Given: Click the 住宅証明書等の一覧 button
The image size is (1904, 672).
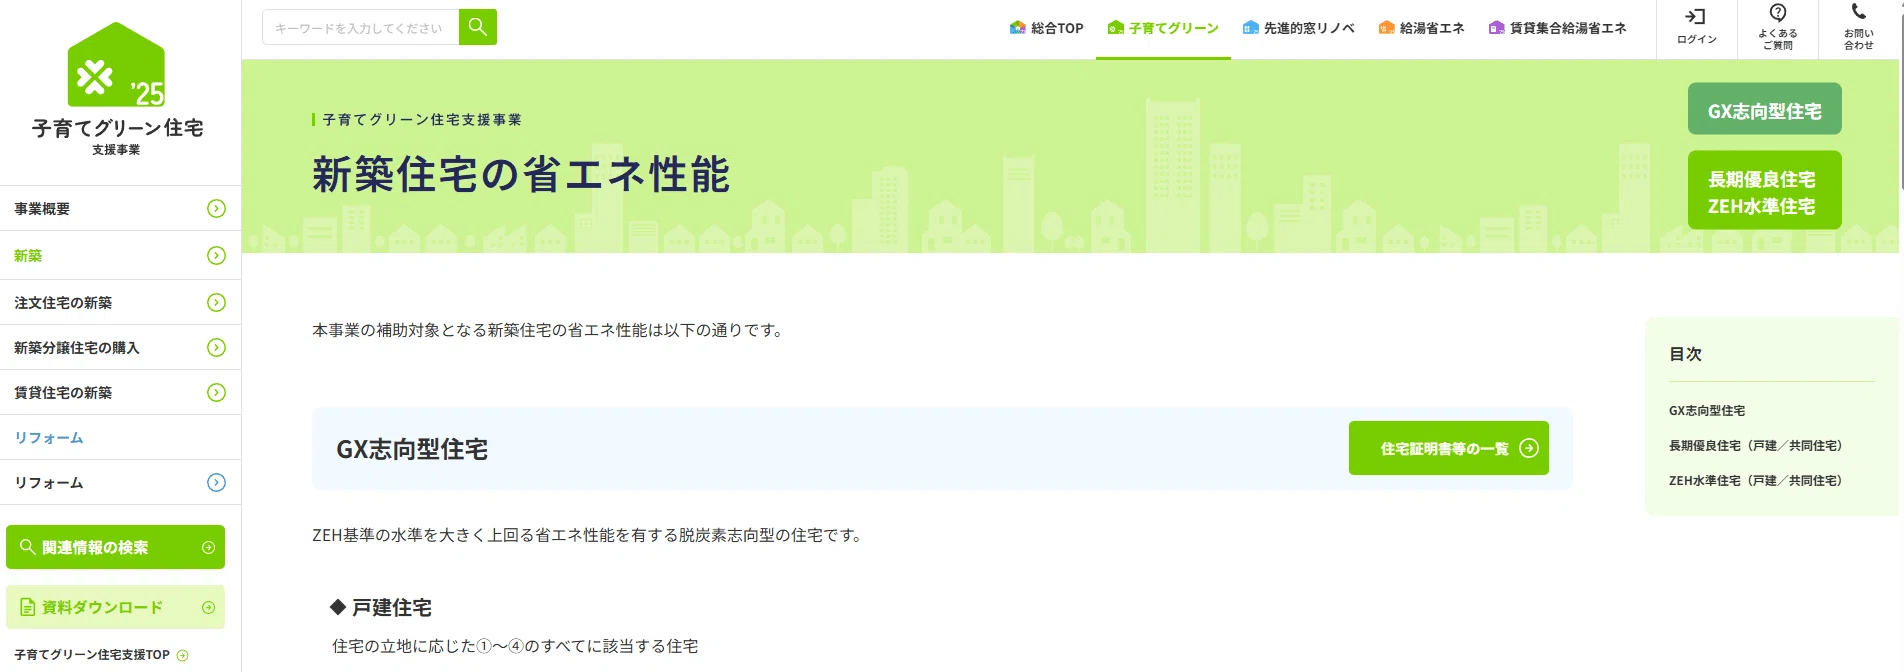Looking at the screenshot, I should click(x=1449, y=448).
